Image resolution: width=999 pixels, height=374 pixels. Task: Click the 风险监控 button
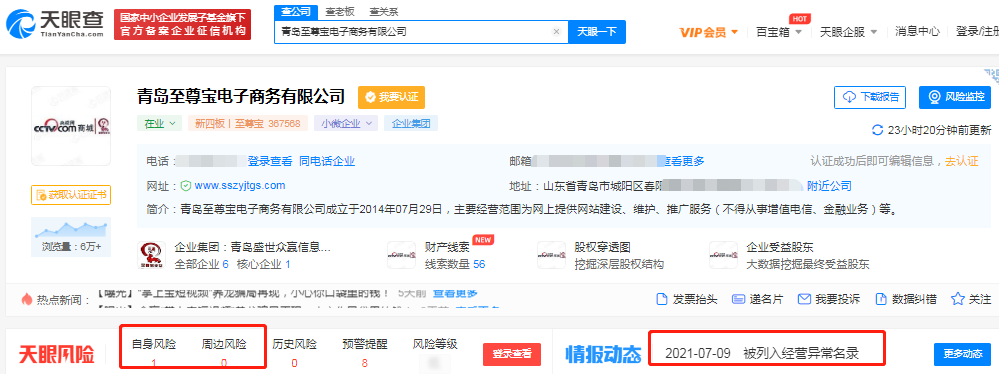[955, 97]
